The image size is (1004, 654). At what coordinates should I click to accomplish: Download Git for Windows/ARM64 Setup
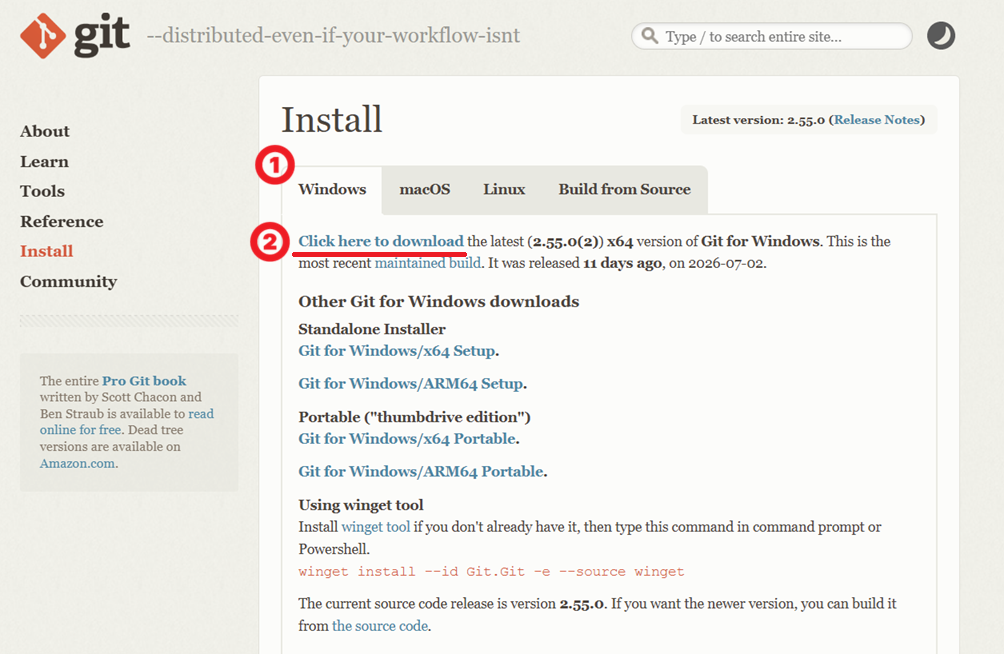pyautogui.click(x=410, y=383)
